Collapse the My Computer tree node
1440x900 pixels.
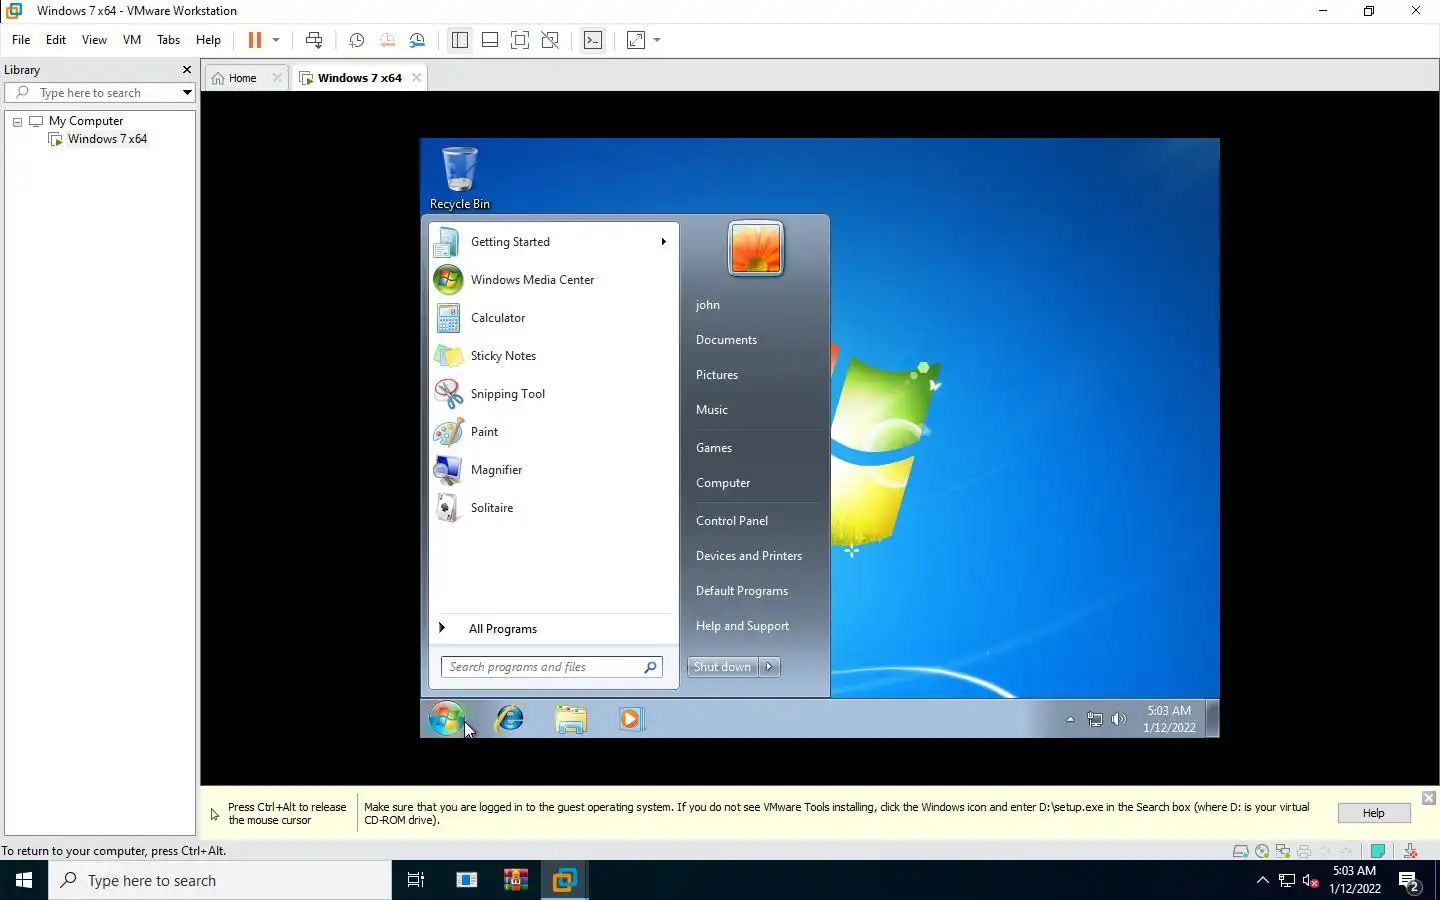tap(17, 121)
